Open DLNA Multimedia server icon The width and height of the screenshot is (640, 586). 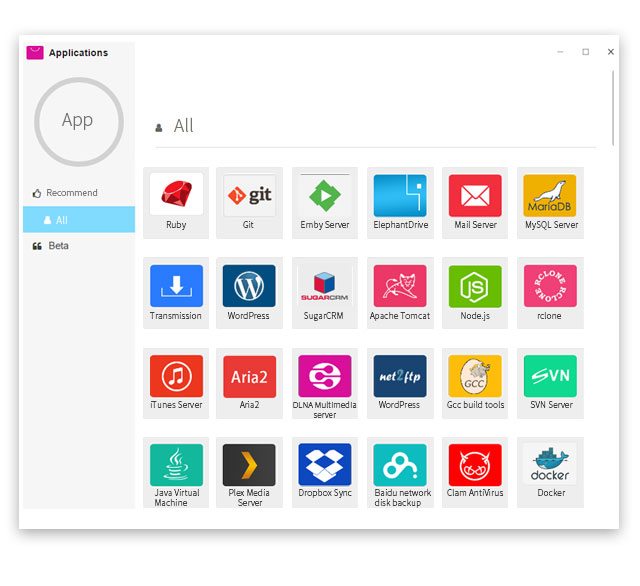(x=325, y=376)
